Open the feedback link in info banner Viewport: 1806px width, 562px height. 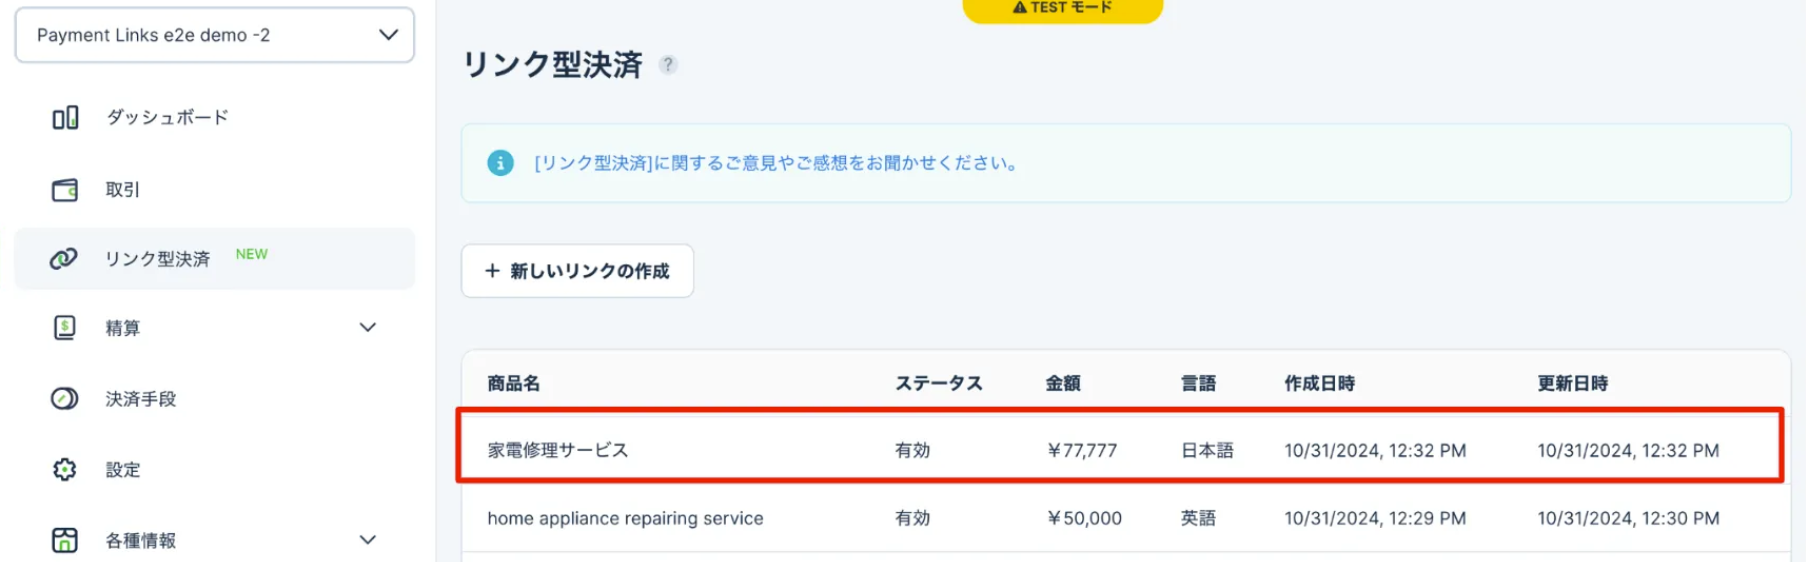(x=776, y=163)
